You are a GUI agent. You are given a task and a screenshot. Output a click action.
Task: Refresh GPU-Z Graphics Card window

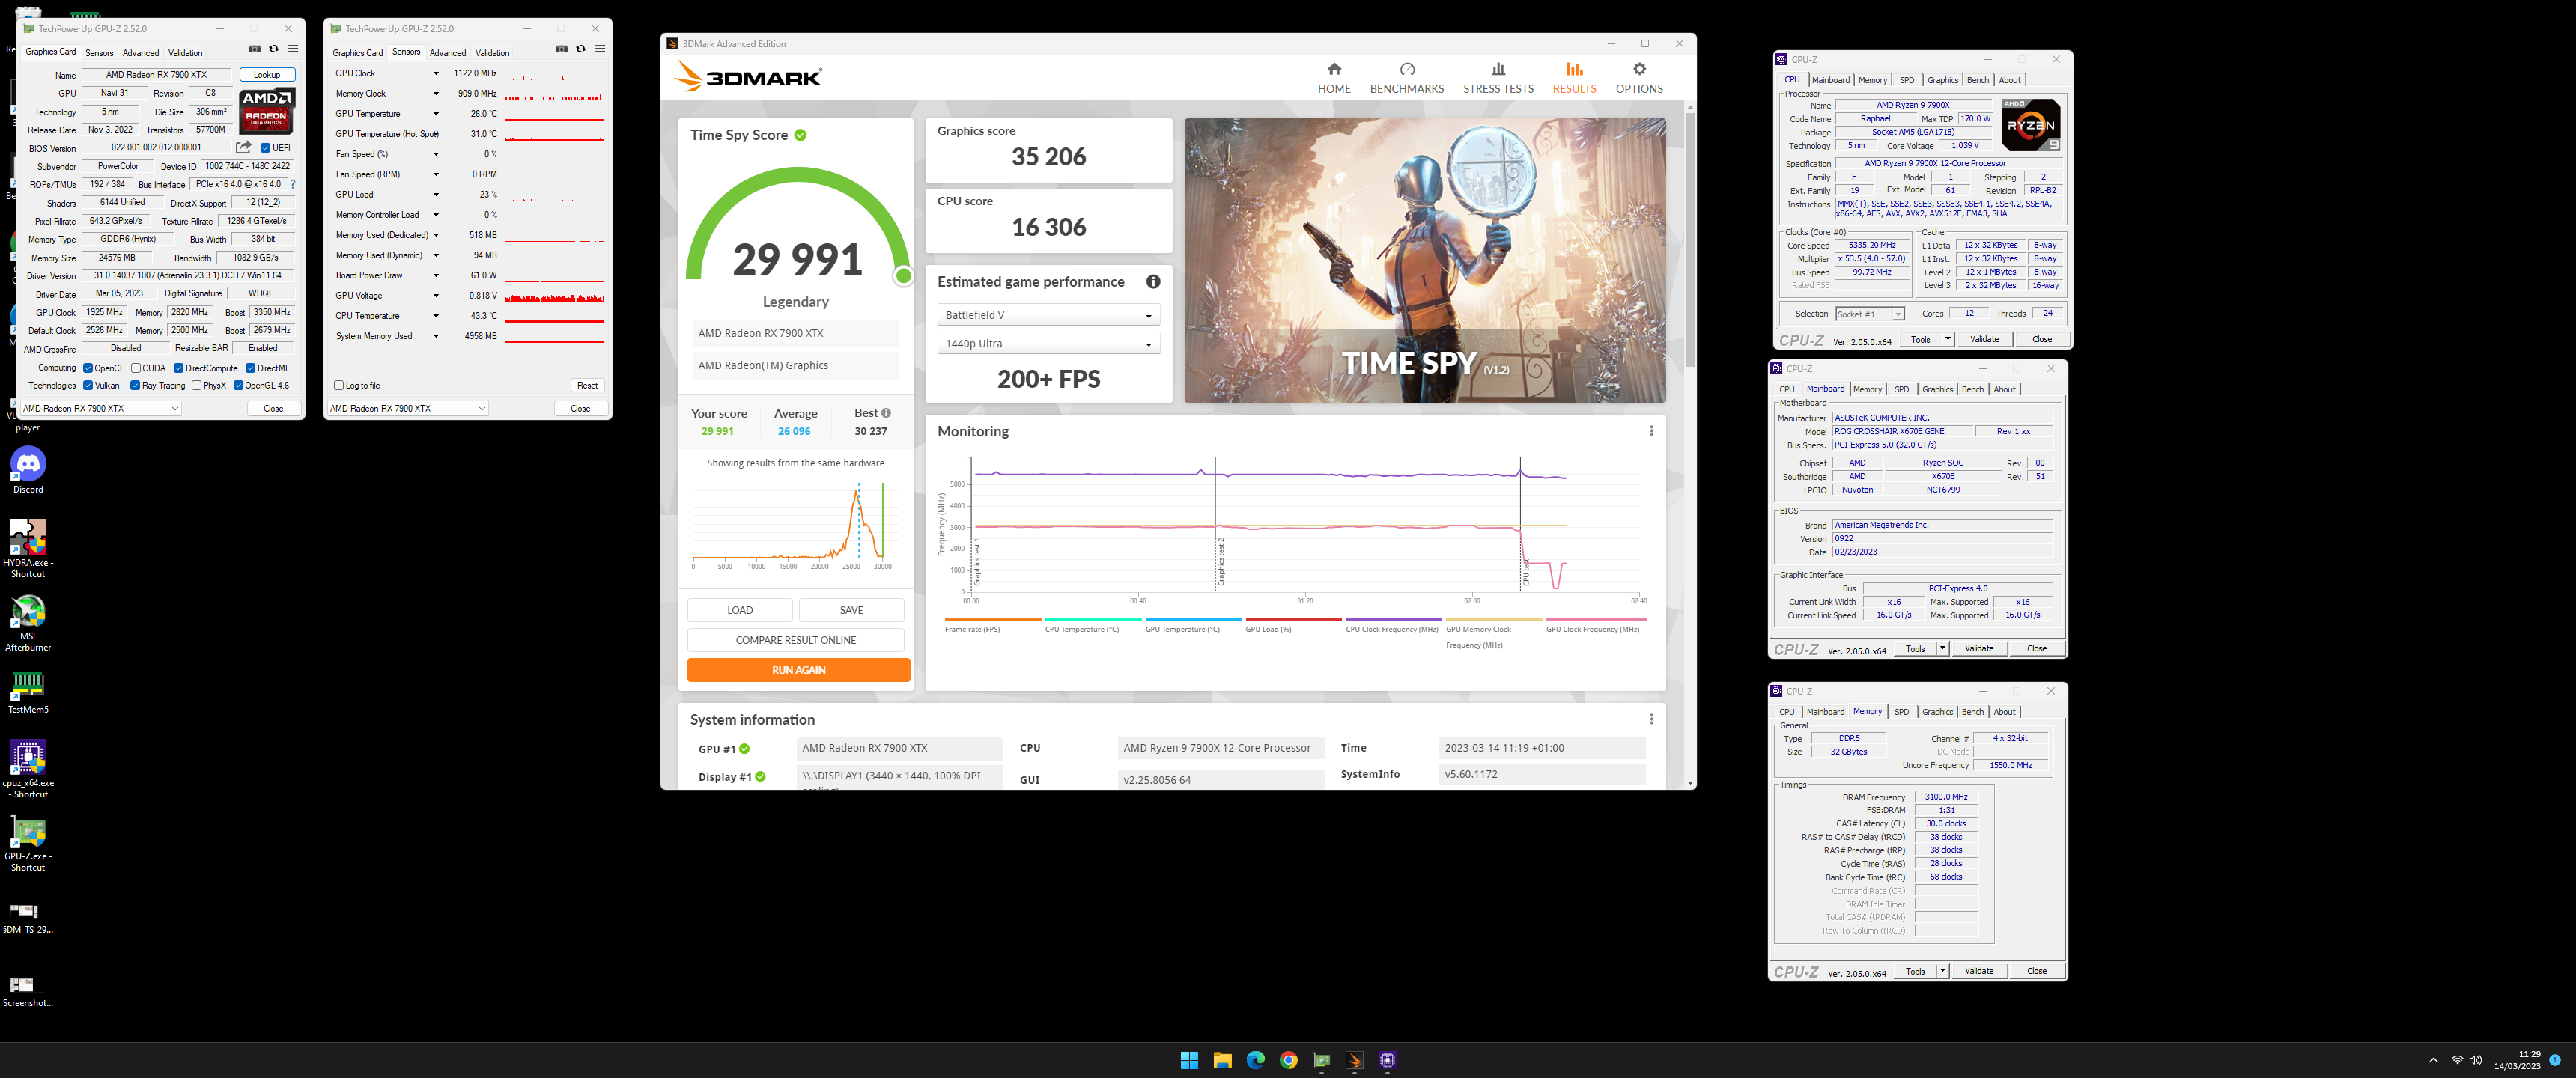coord(273,49)
